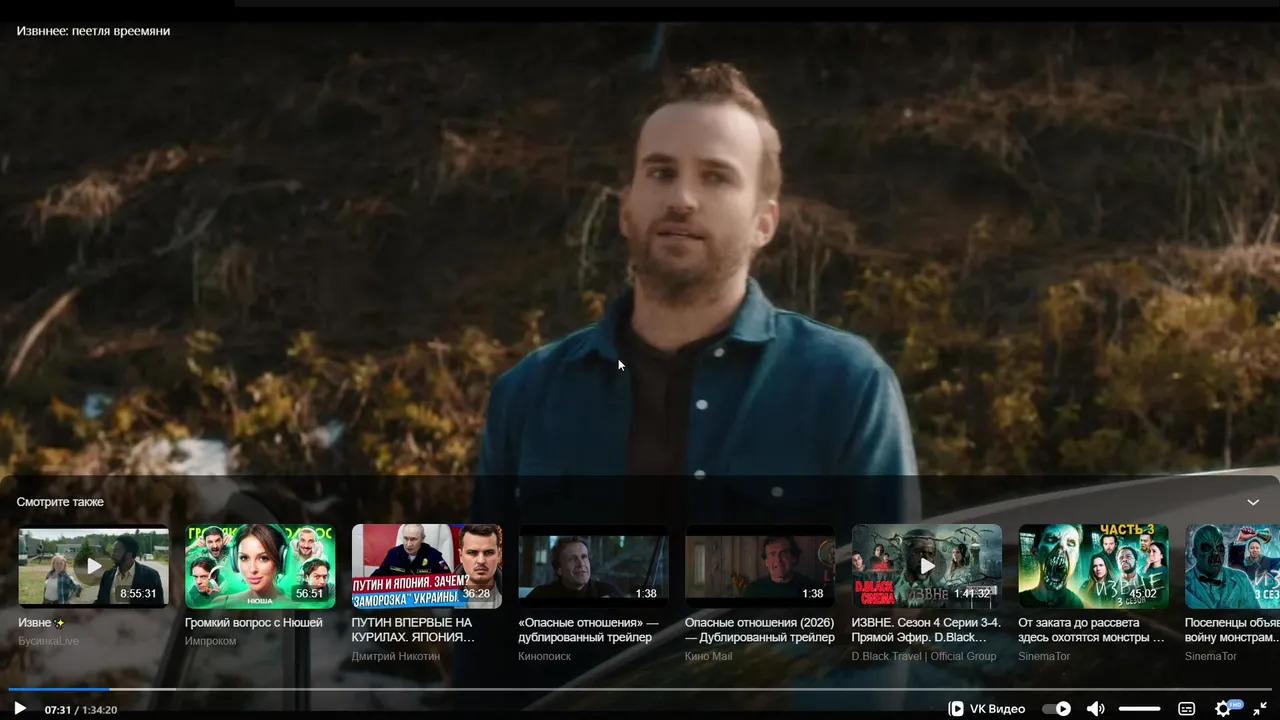Open the Поселенцы объявили войну thumbnail
The image size is (1280, 720).
pos(1232,567)
